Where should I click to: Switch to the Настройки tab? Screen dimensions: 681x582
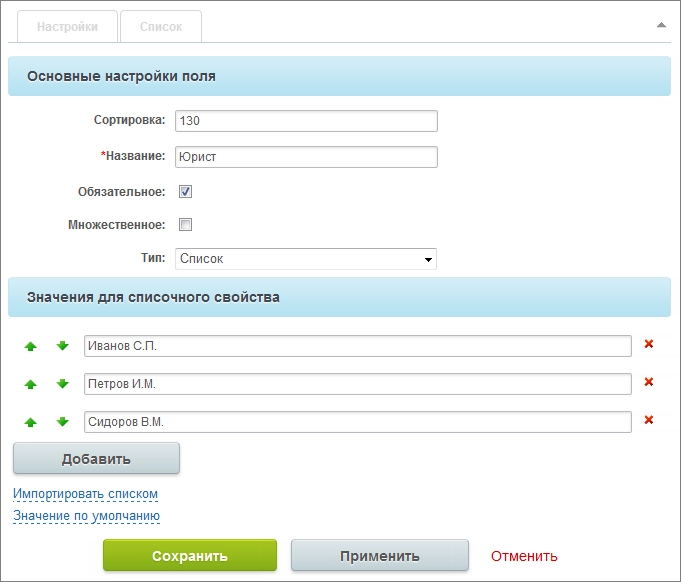67,27
